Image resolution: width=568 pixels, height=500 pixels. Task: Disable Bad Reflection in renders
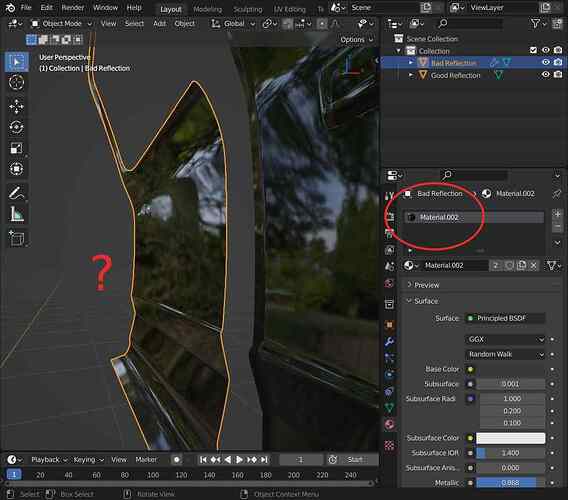pyautogui.click(x=558, y=62)
